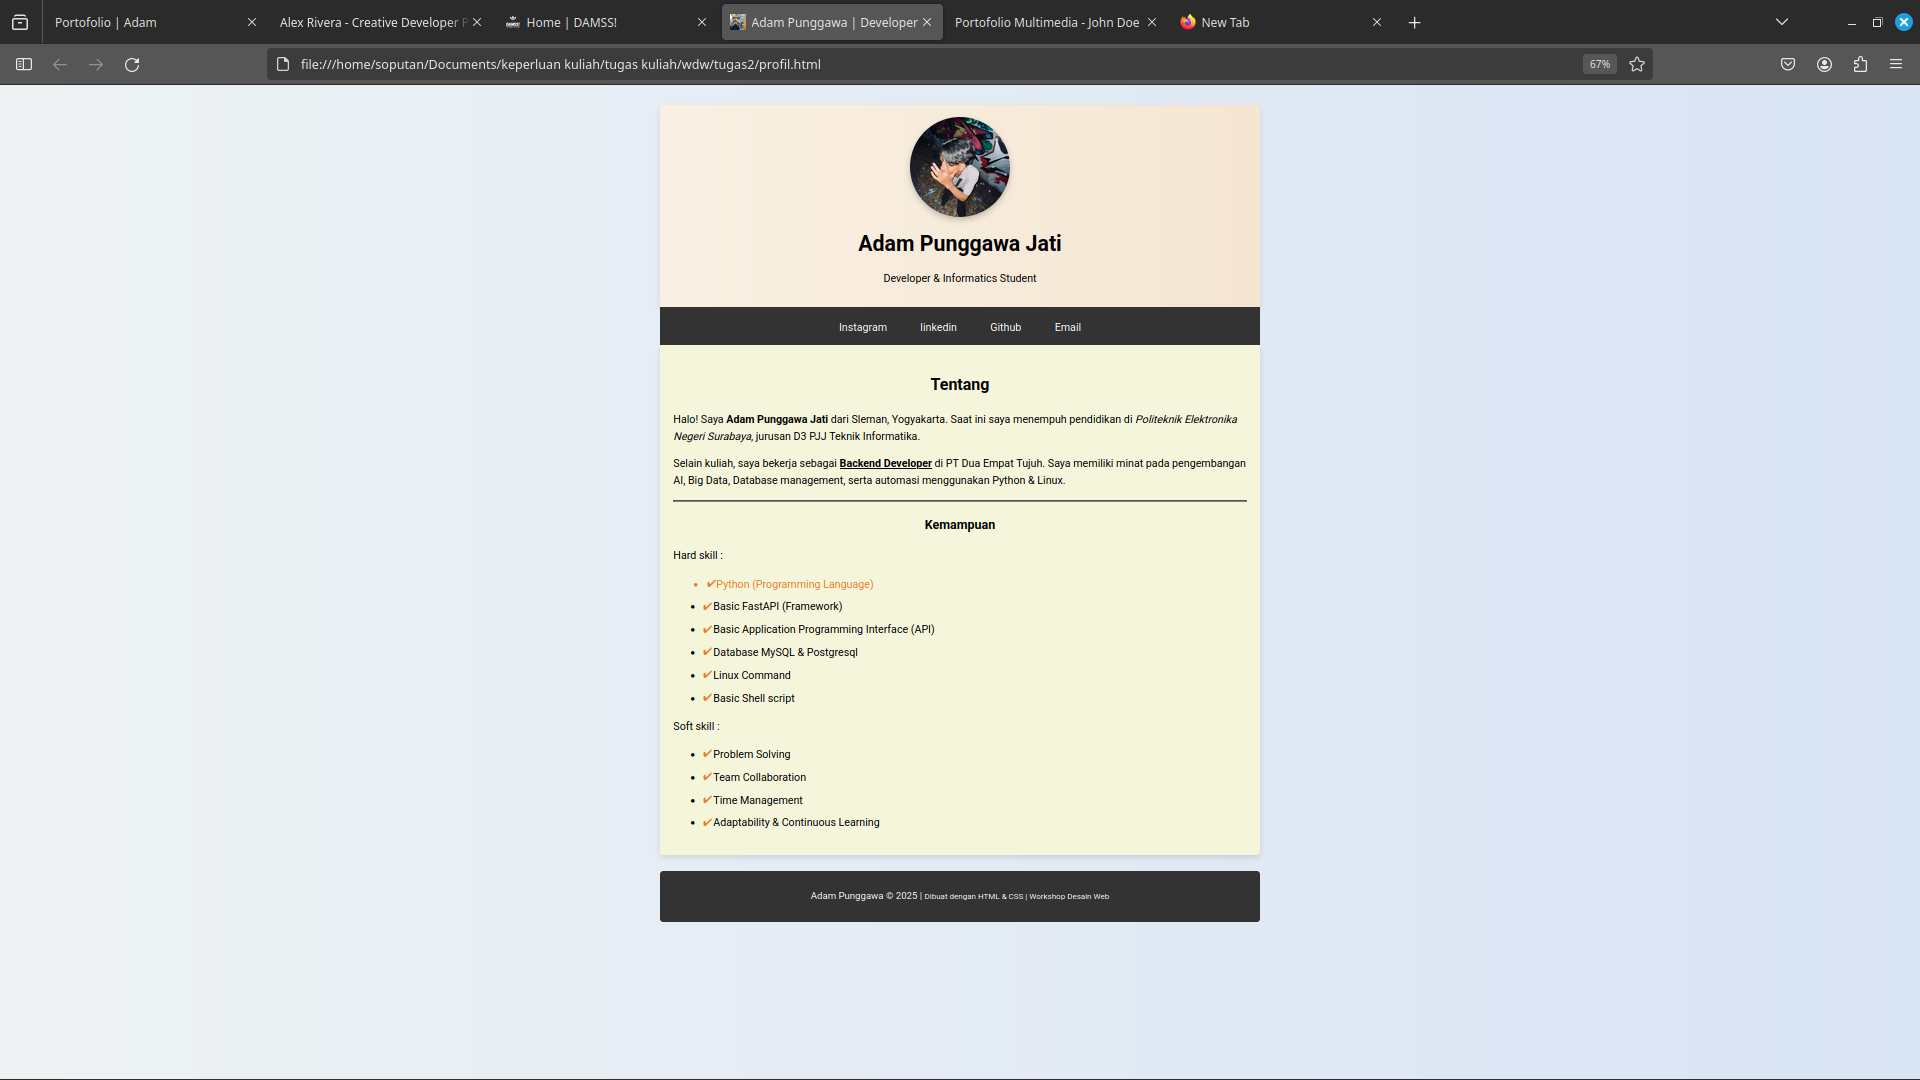Focus the URL address bar
This screenshot has height=1080, width=1920.
pos(900,64)
